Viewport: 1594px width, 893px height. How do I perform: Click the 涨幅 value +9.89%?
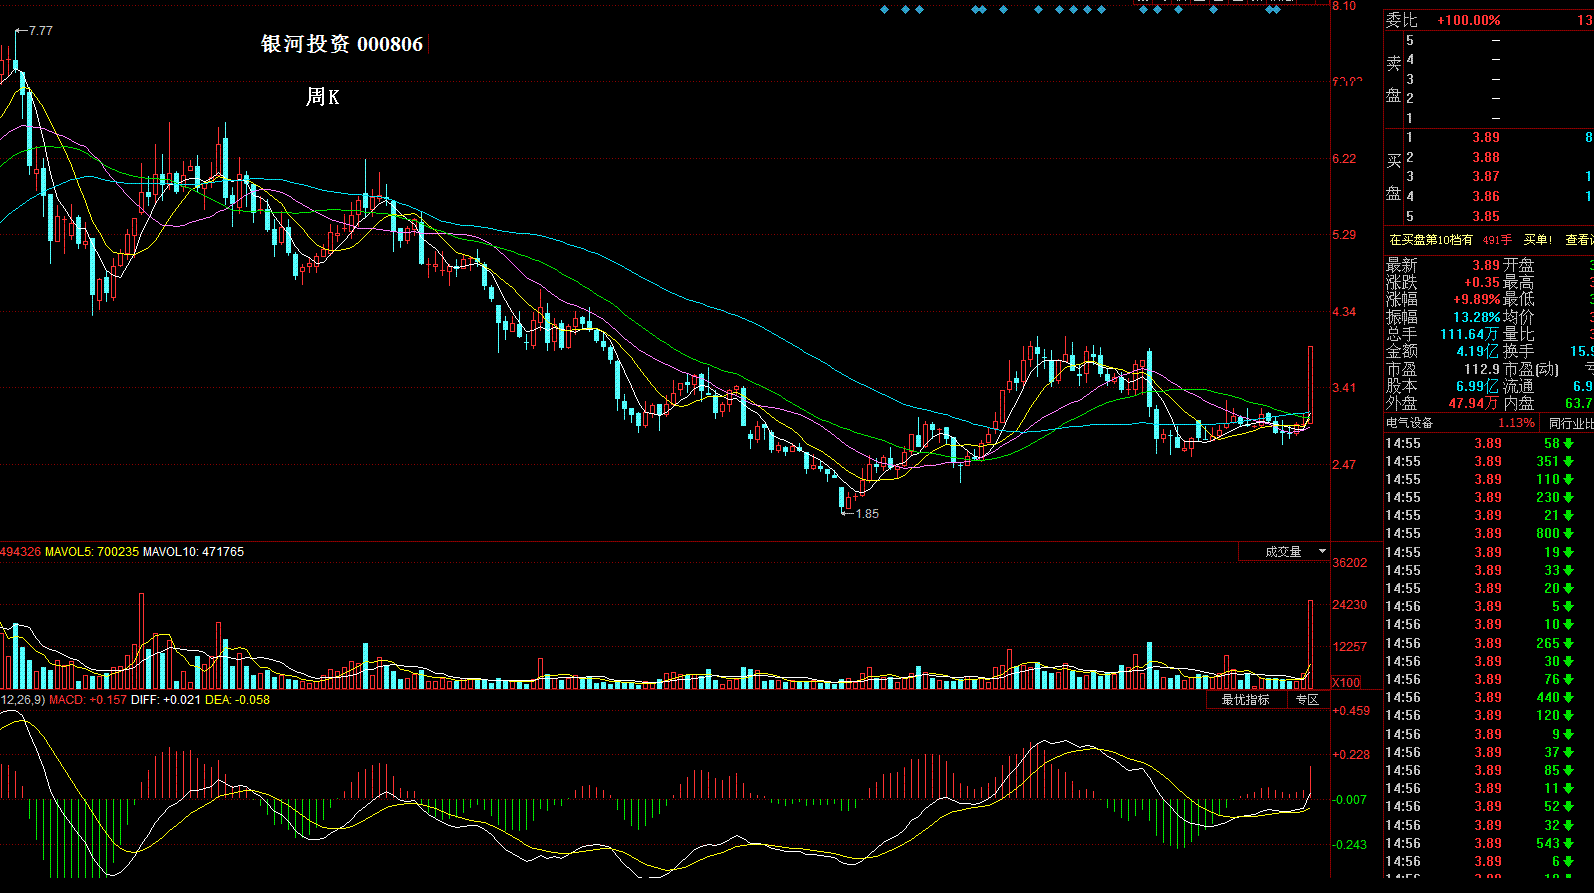click(x=1477, y=300)
